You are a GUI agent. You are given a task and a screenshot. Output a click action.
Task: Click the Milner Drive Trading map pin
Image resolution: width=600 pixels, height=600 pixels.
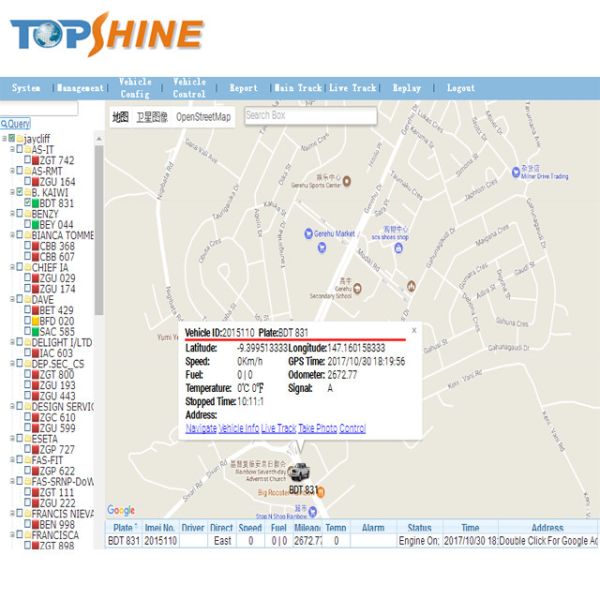click(516, 171)
